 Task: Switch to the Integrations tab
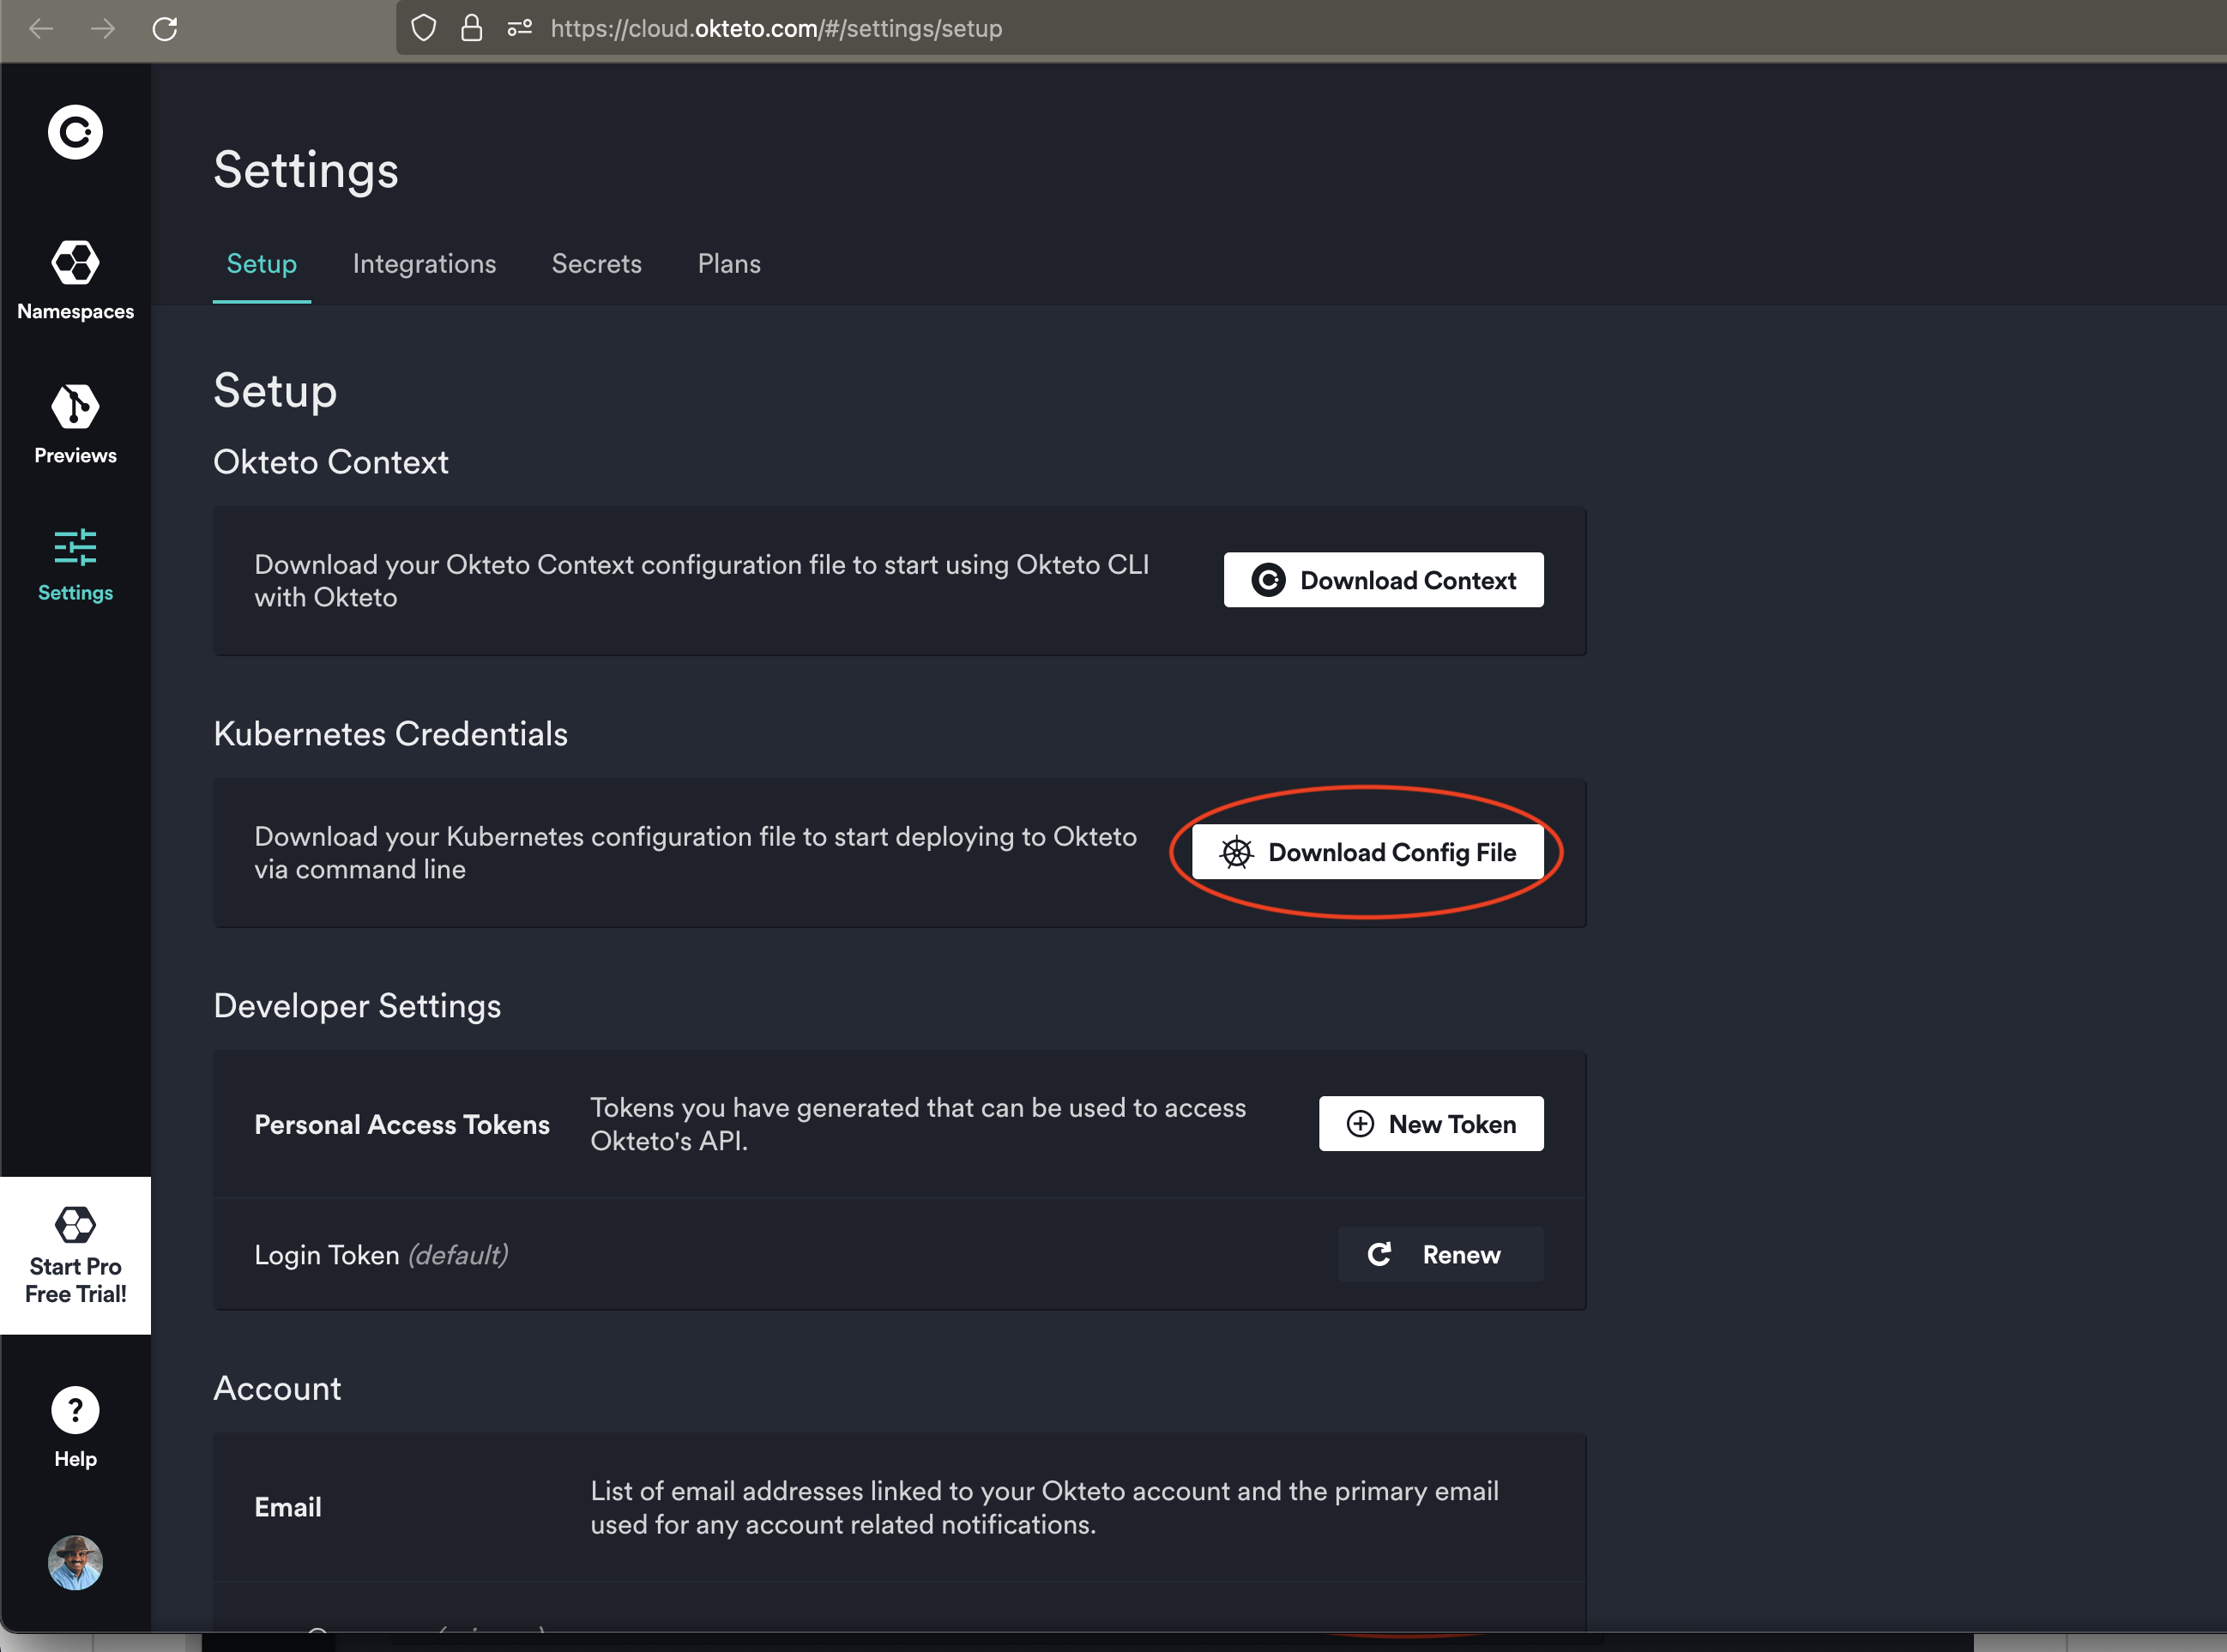[x=424, y=264]
